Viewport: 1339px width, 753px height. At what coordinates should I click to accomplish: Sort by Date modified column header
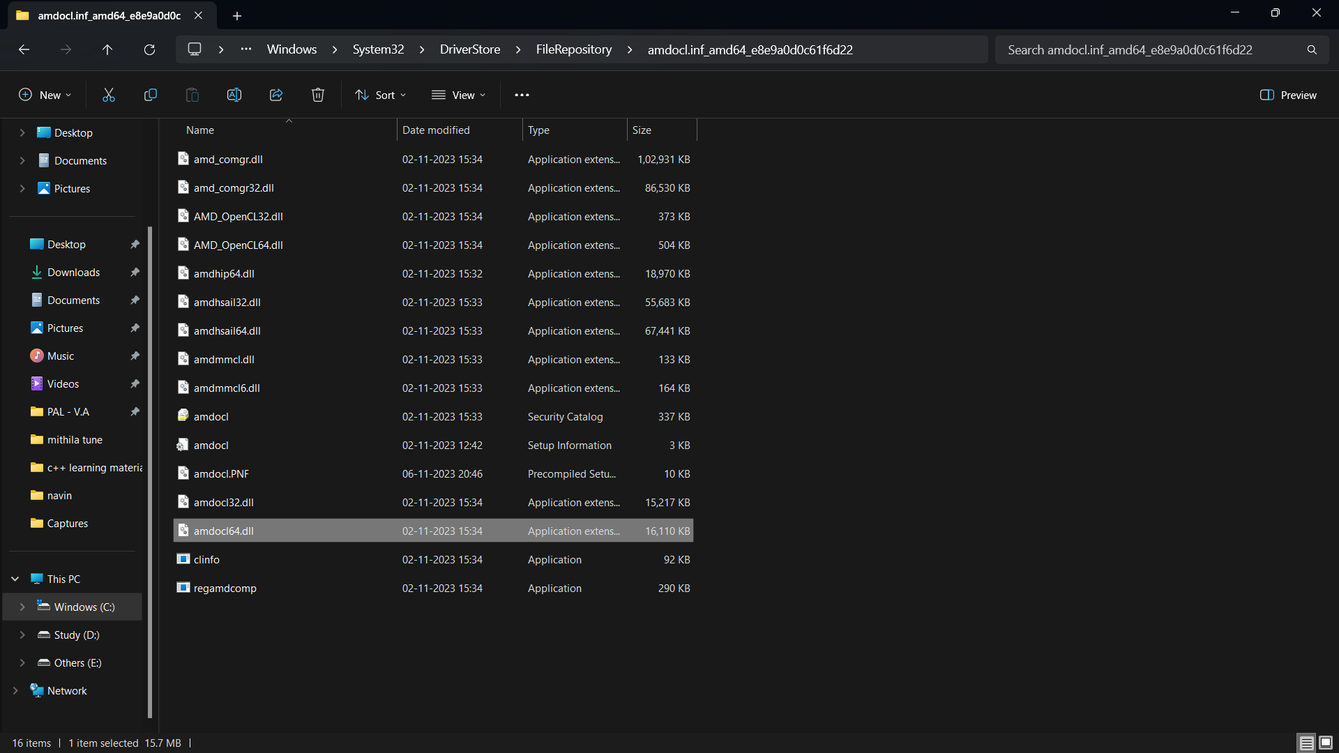point(459,130)
